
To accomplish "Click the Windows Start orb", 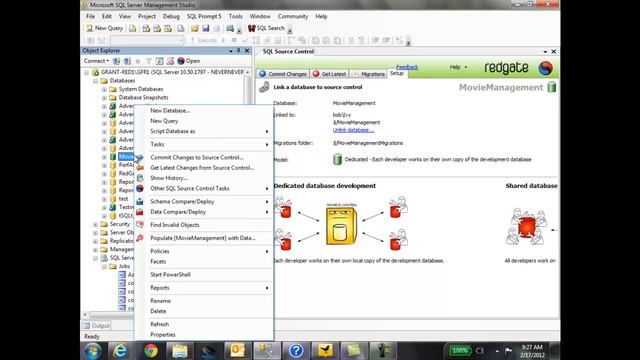I will point(93,351).
